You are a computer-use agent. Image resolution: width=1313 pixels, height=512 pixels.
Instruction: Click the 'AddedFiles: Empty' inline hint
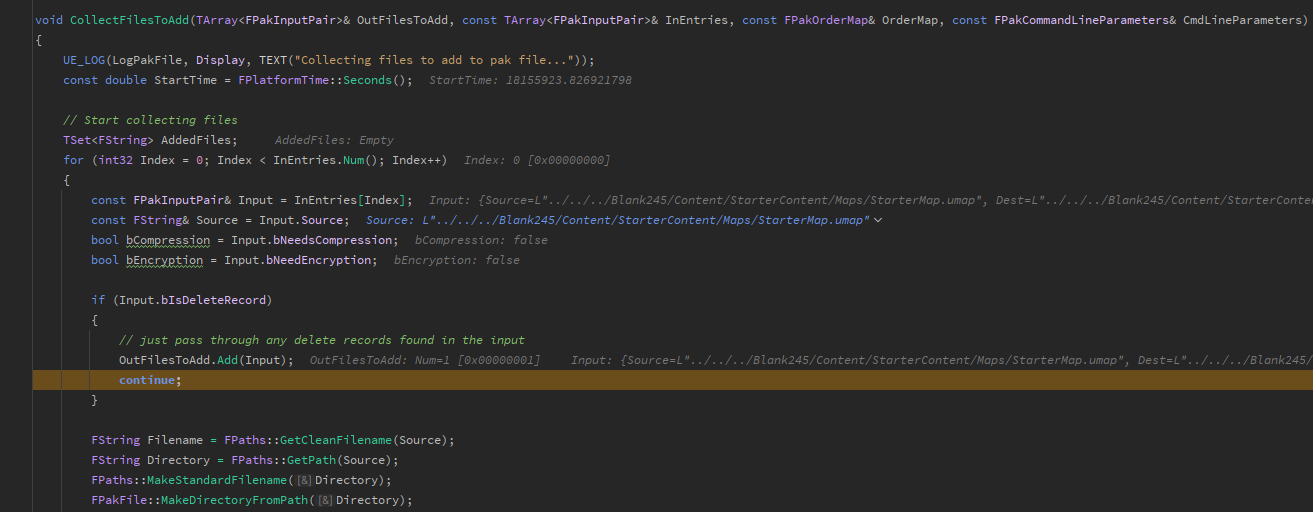coord(334,140)
